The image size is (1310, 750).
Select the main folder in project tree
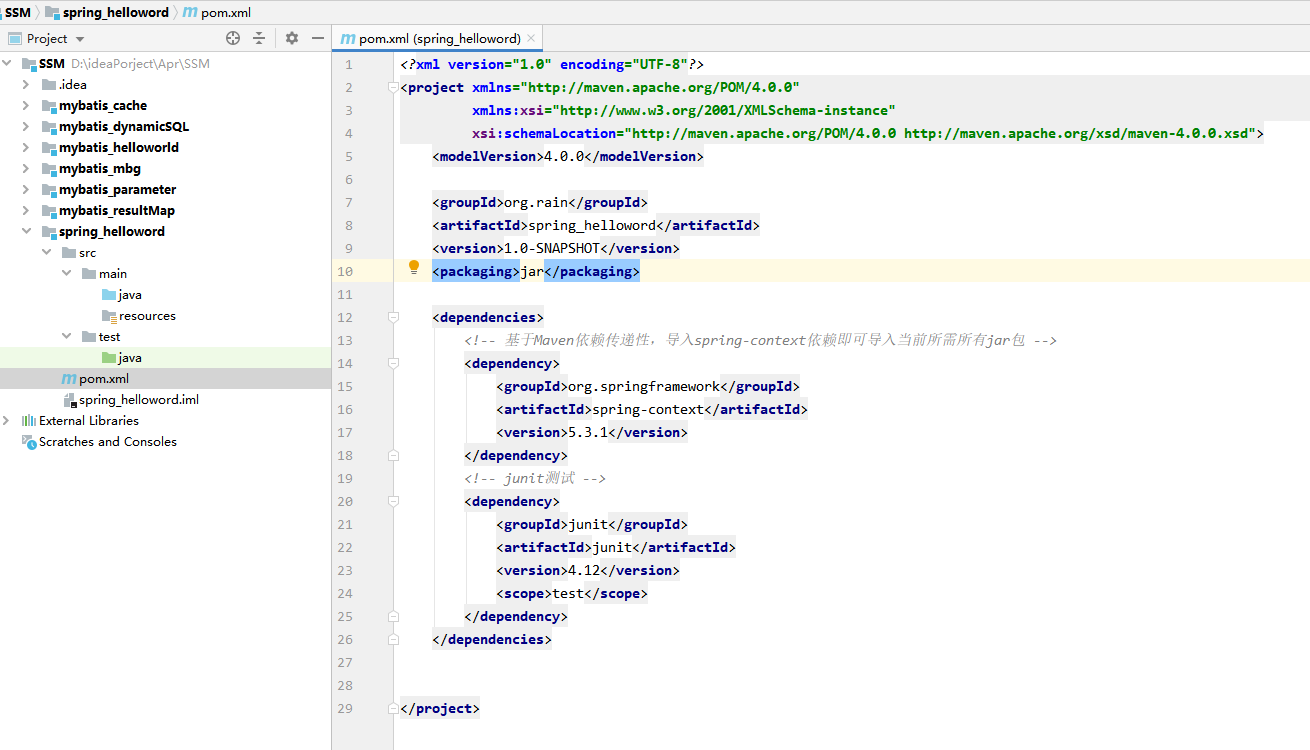[x=113, y=274]
